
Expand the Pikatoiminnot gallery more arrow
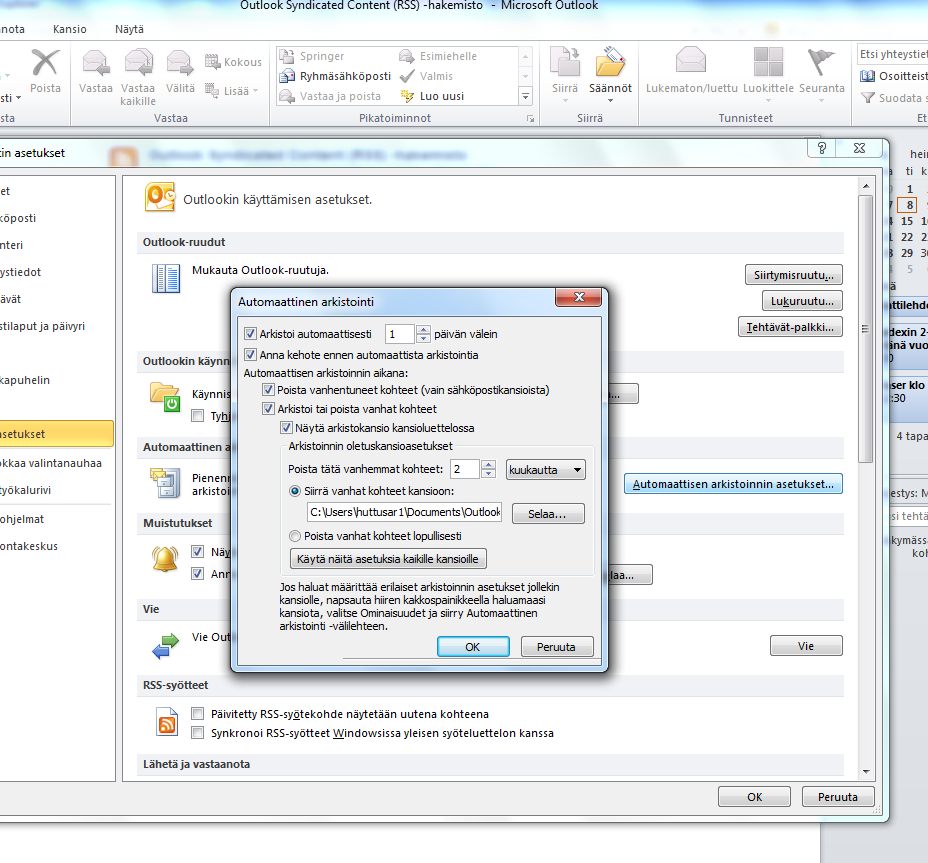point(525,96)
